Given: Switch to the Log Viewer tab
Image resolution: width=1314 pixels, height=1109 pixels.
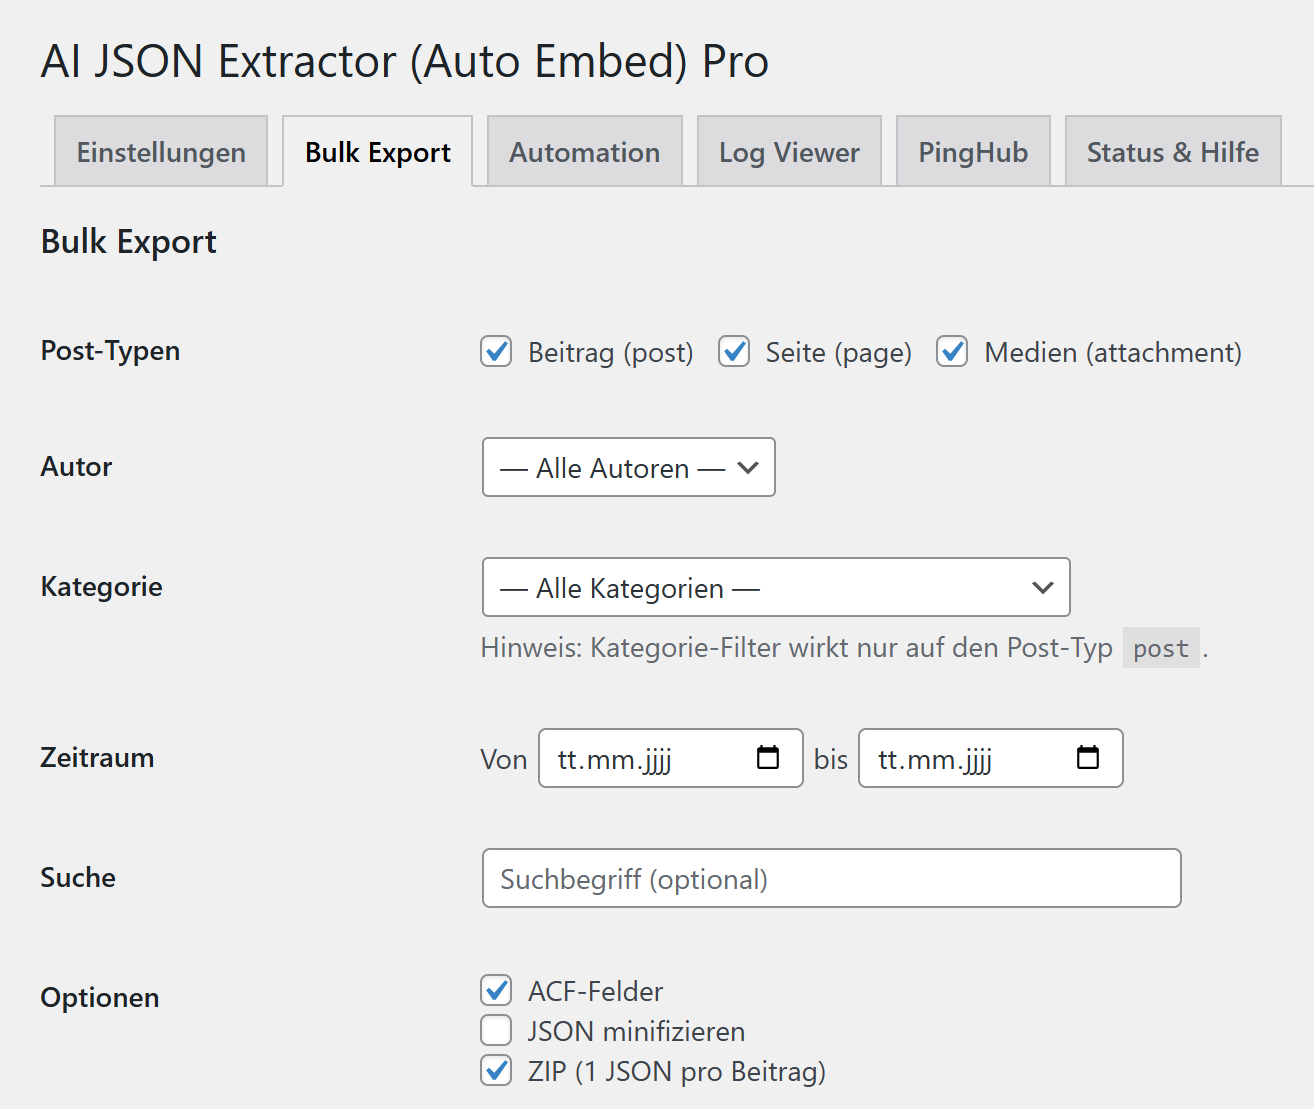Looking at the screenshot, I should [788, 152].
